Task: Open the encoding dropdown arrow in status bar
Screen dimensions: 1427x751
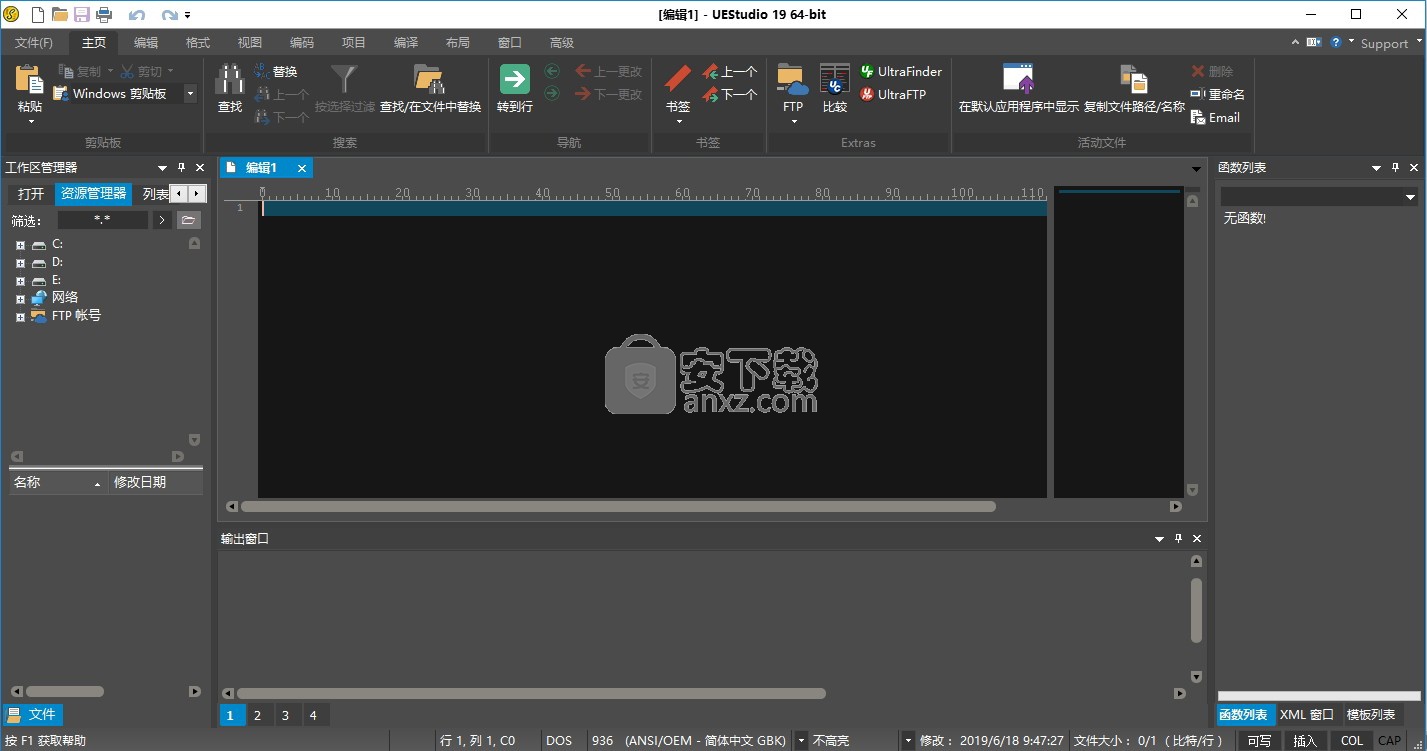Action: (x=801, y=741)
